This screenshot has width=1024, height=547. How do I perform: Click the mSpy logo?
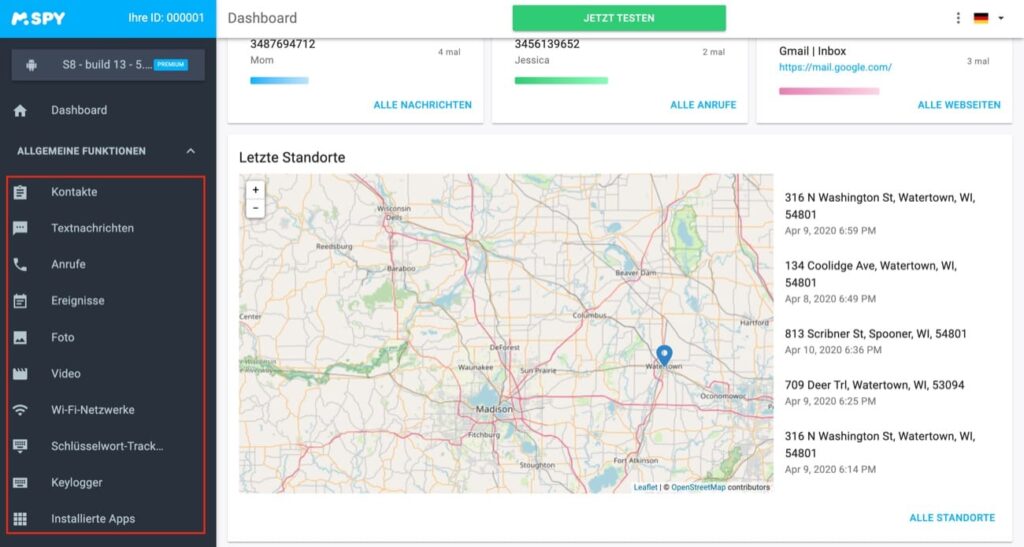coord(39,18)
